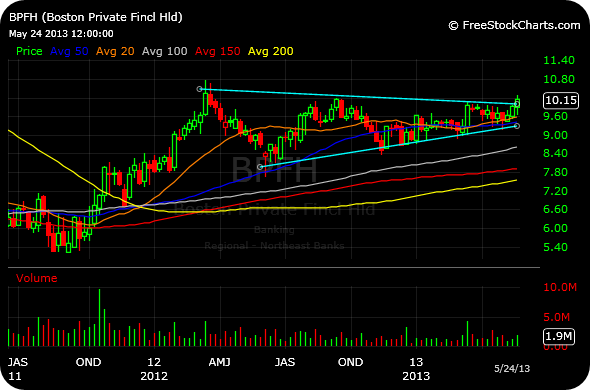
Task: Select the gray Avg 100 legend label
Action: (x=164, y=51)
